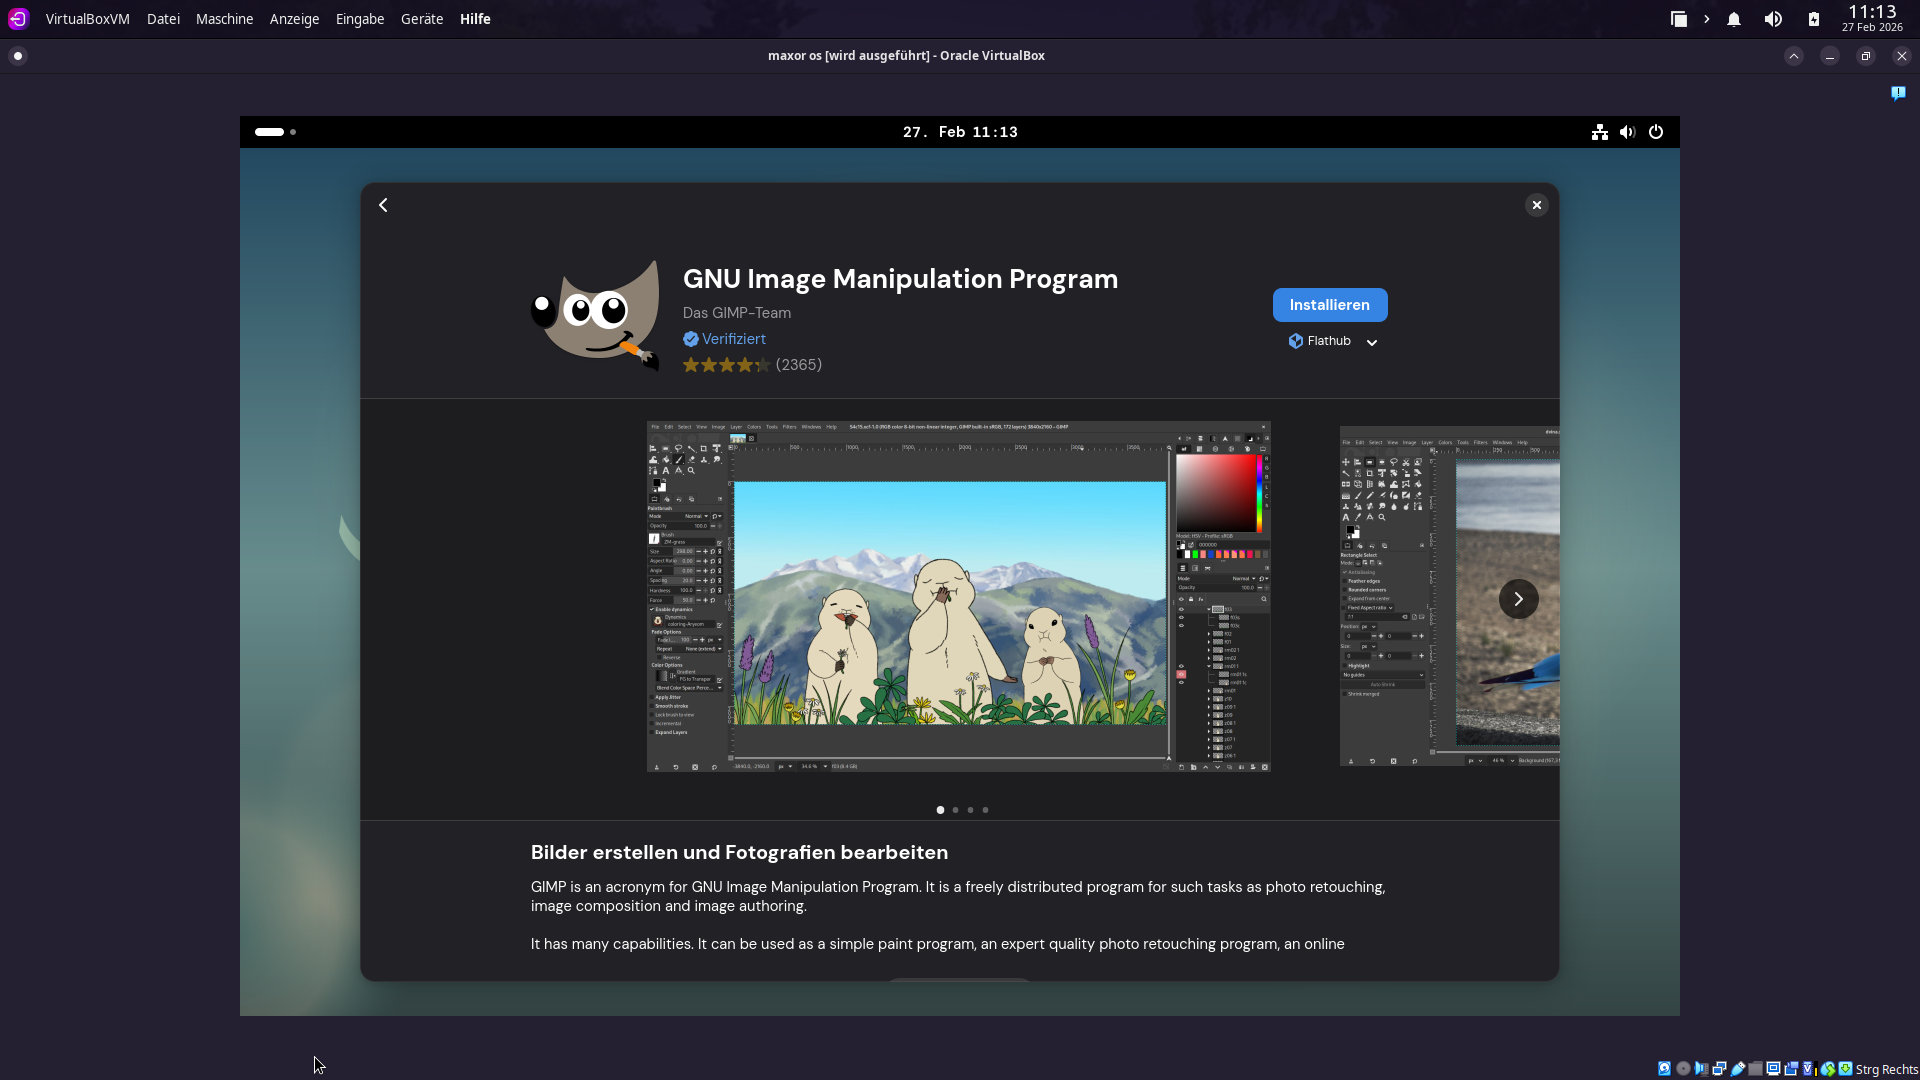Show next screenshot with the right chevron
Image resolution: width=1920 pixels, height=1080 pixels.
pyautogui.click(x=1518, y=599)
